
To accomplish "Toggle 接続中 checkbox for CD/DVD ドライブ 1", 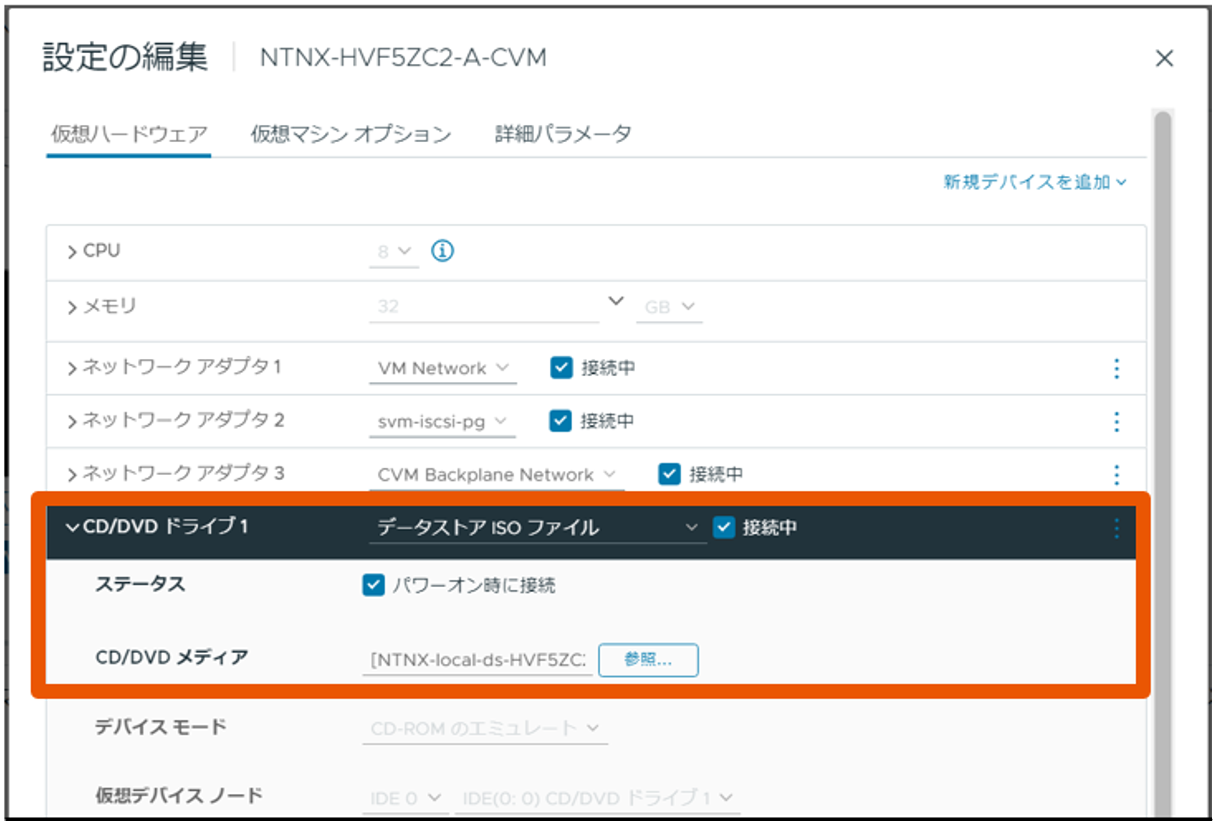I will click(x=723, y=527).
